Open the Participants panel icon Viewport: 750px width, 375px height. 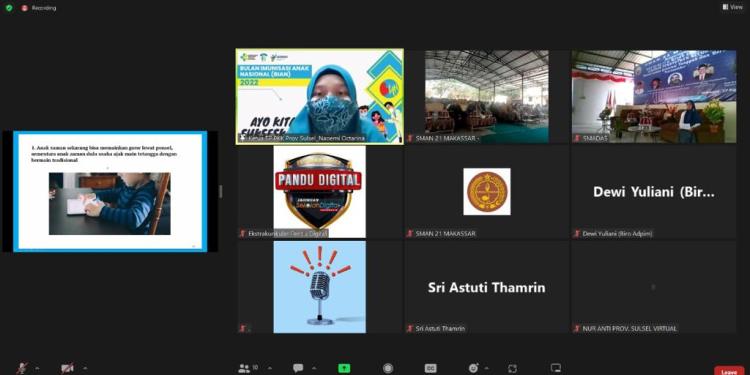click(x=244, y=368)
